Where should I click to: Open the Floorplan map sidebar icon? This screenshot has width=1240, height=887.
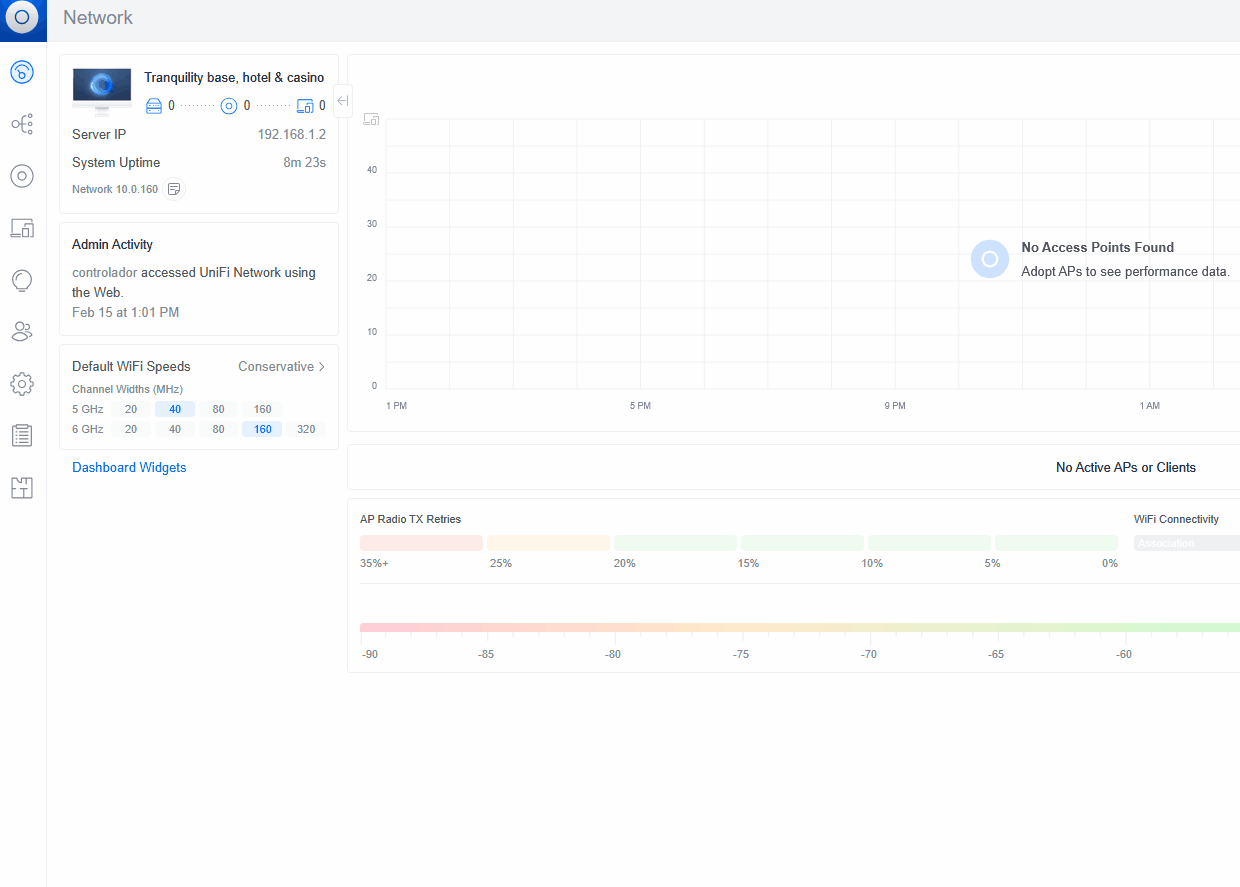(x=22, y=488)
